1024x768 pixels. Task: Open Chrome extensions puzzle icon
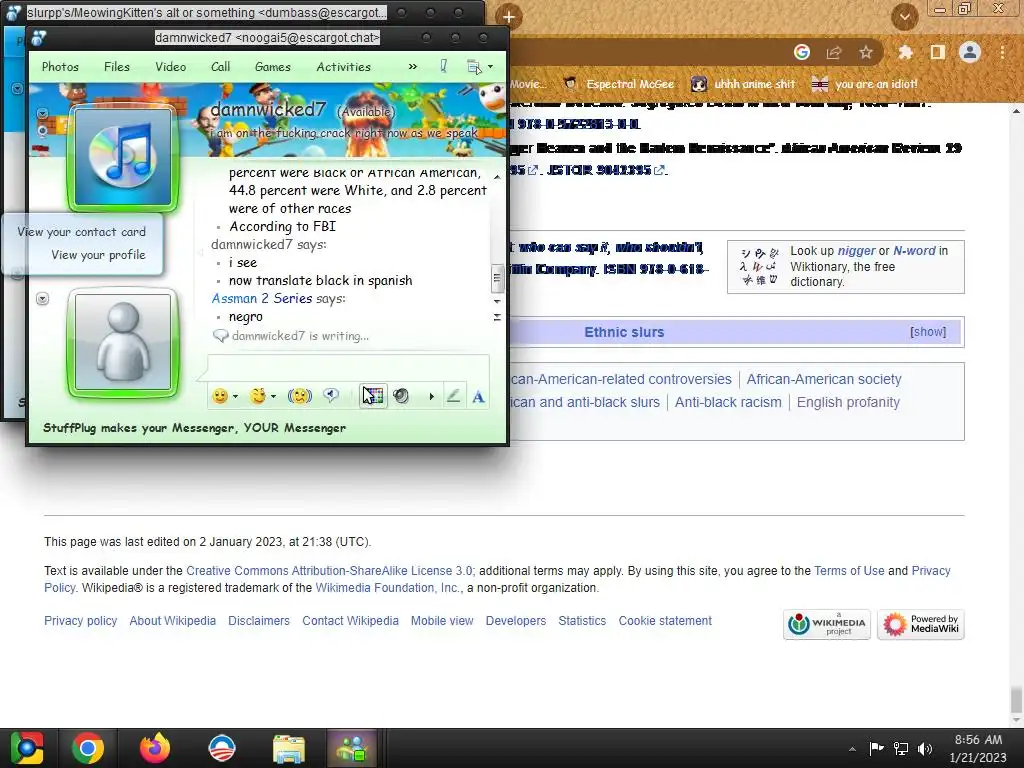[x=905, y=52]
